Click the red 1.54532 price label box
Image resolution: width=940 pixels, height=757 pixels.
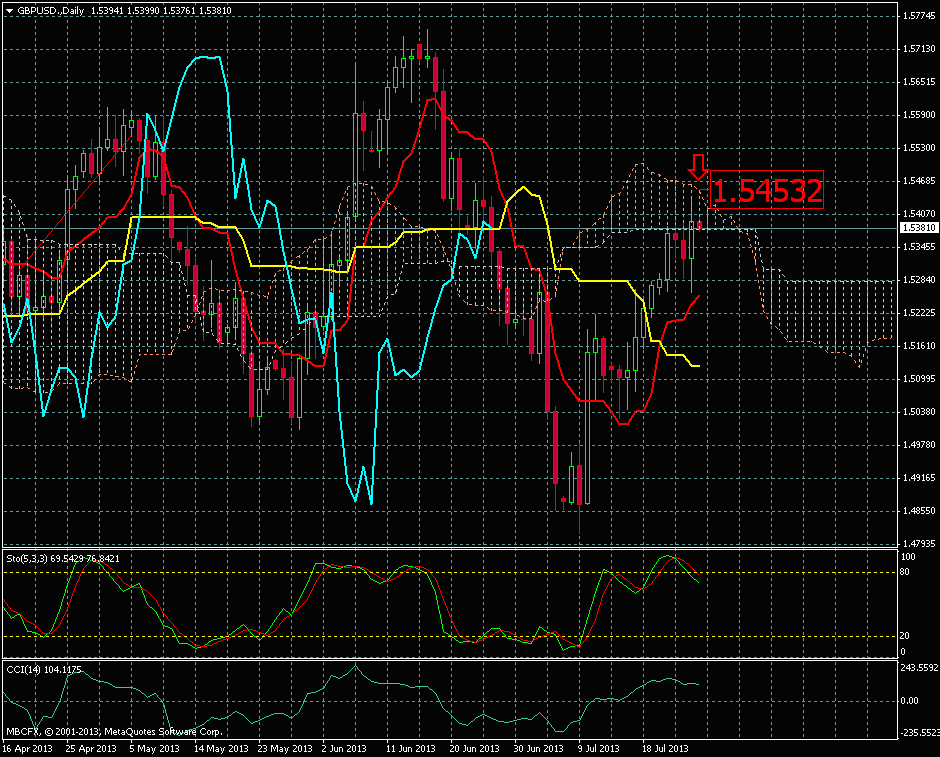click(766, 190)
